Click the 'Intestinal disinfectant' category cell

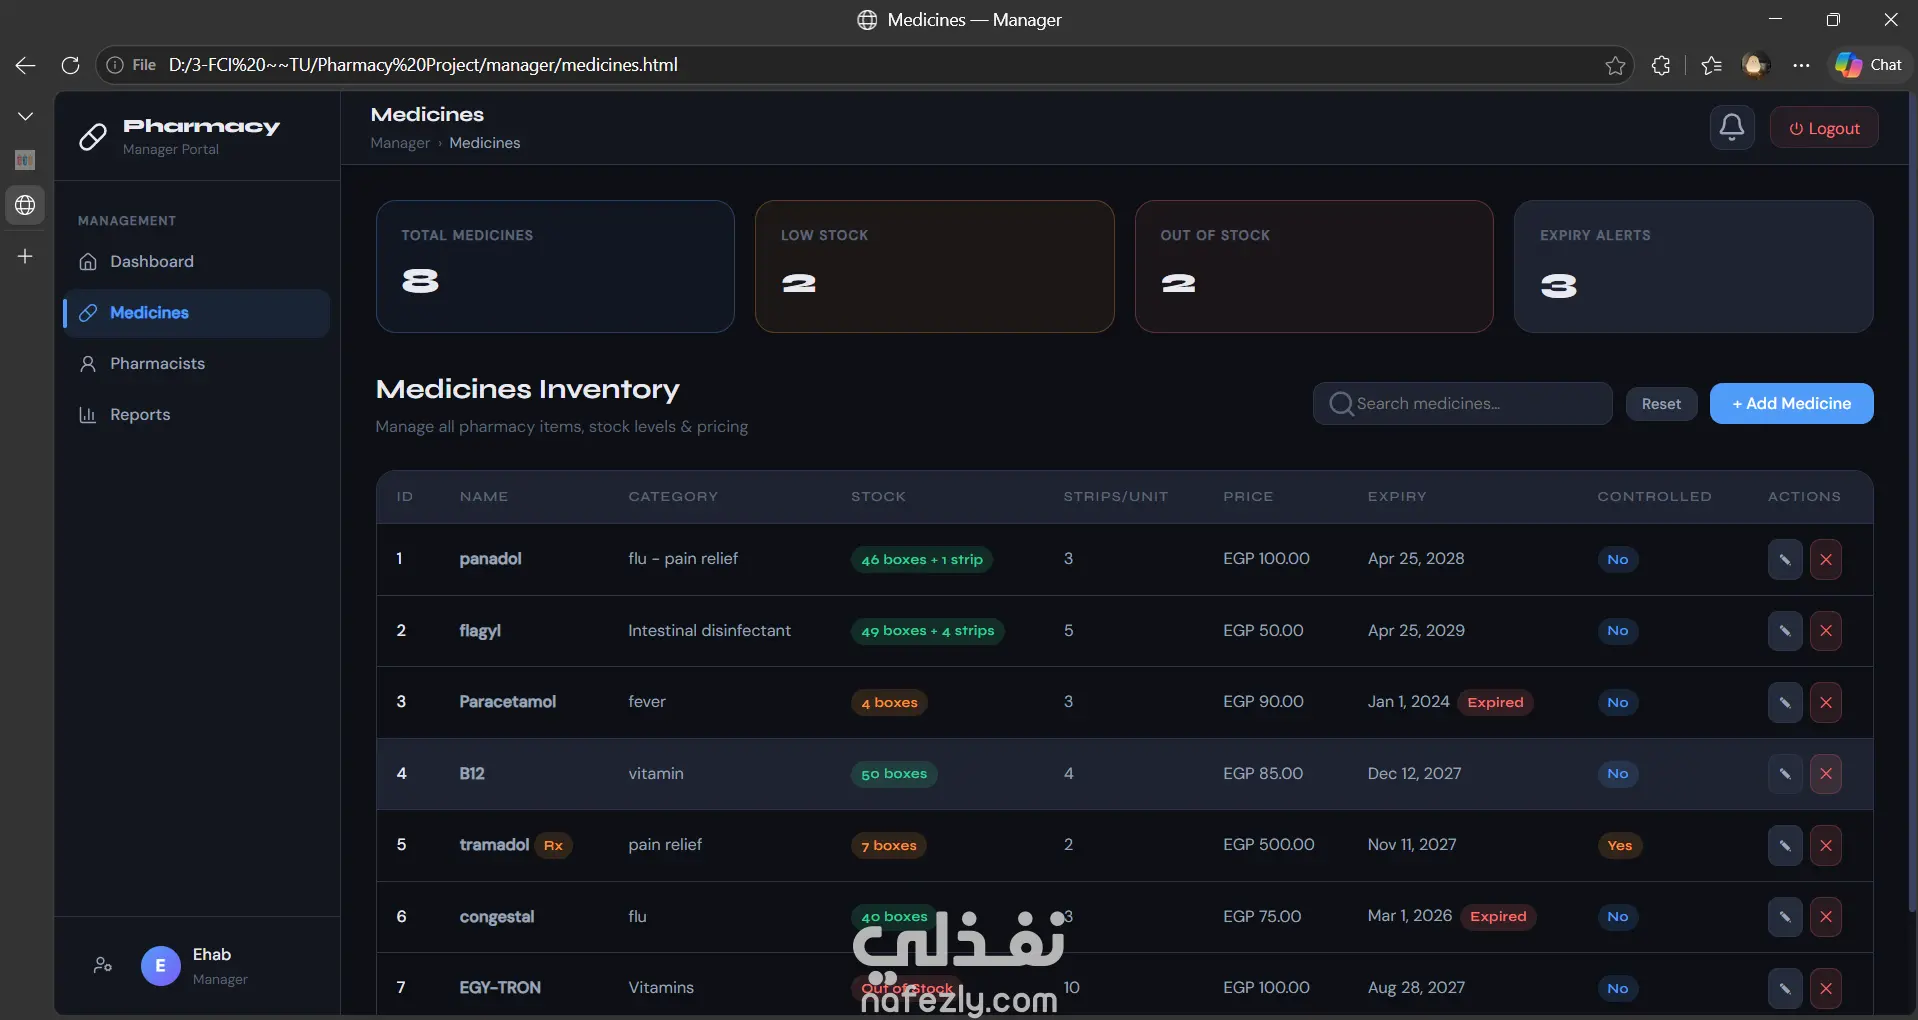(709, 631)
